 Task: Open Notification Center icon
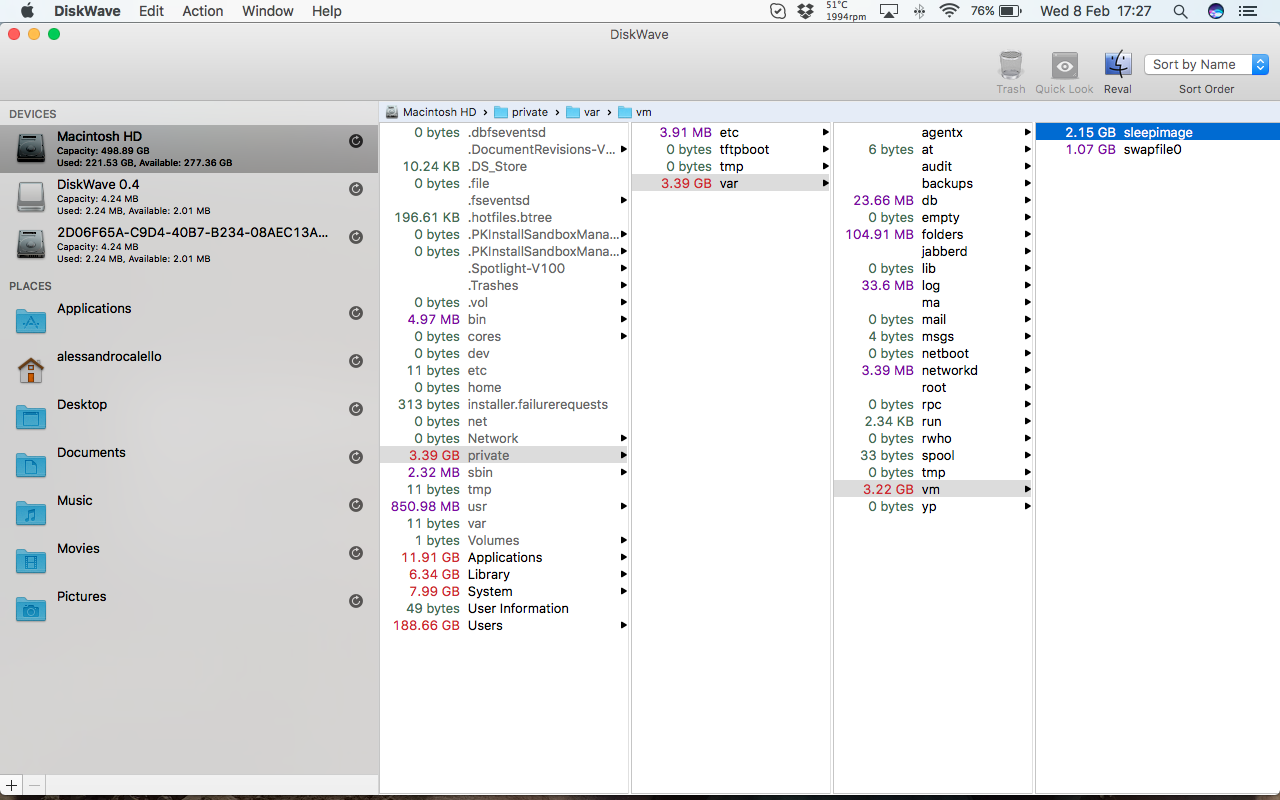1246,11
